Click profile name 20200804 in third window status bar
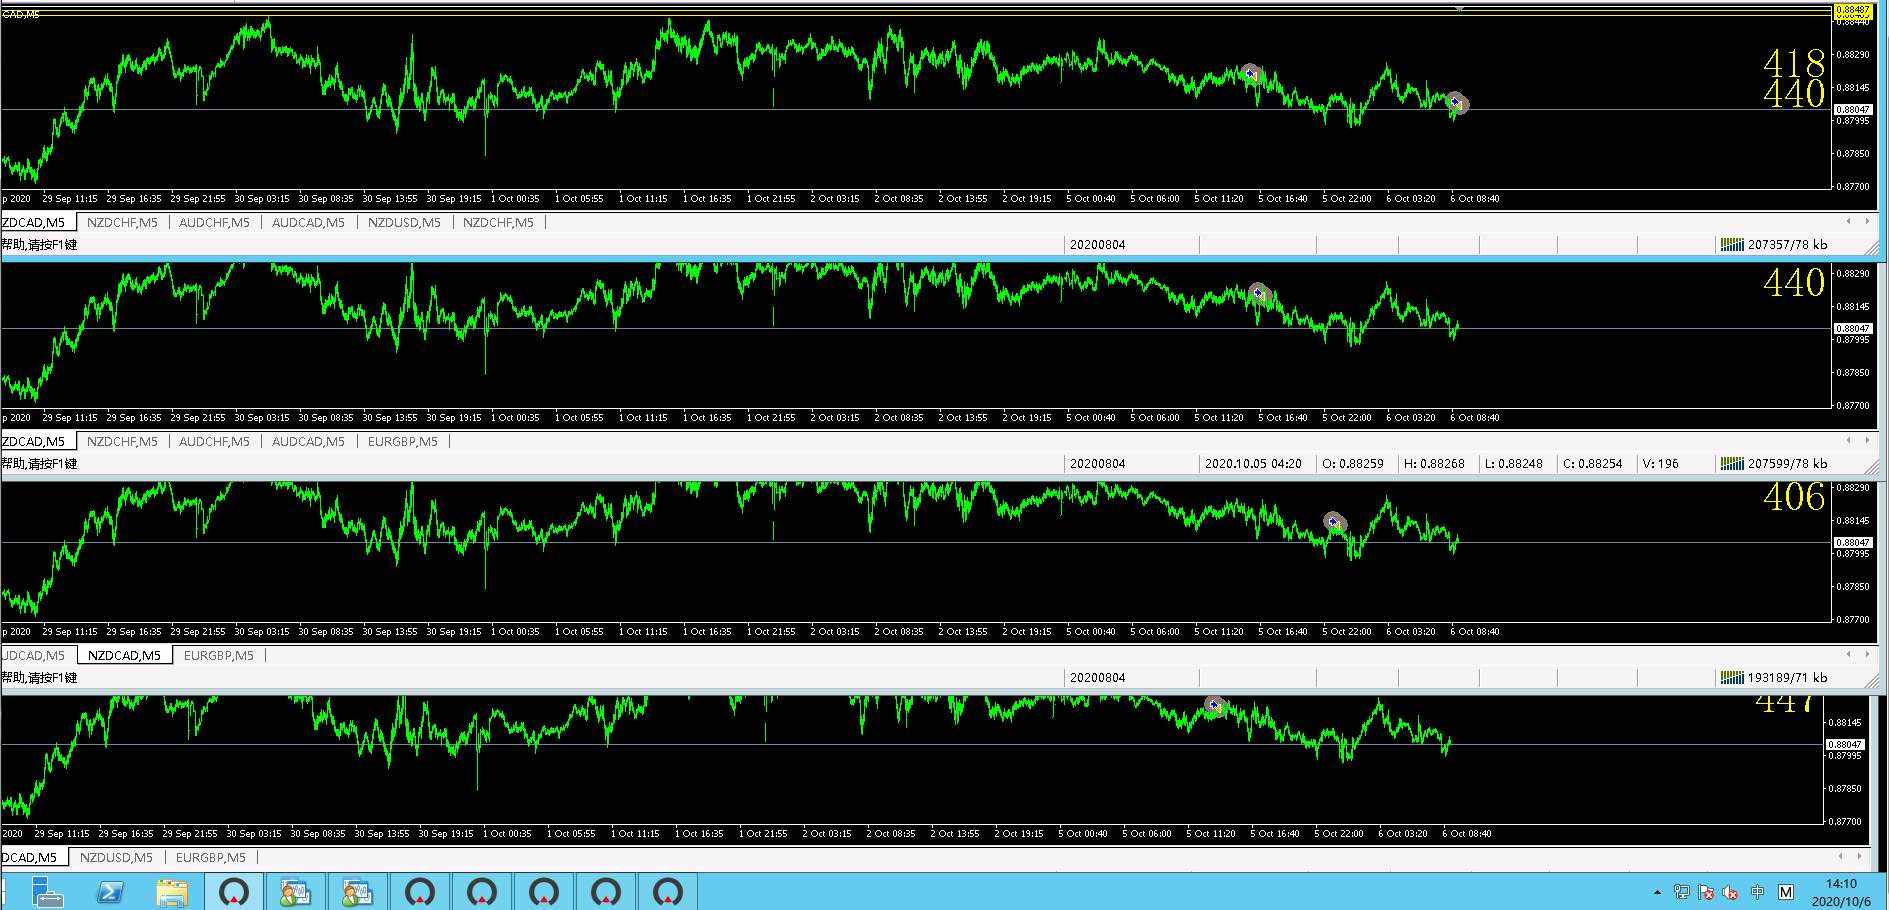The width and height of the screenshot is (1889, 910). 1097,677
